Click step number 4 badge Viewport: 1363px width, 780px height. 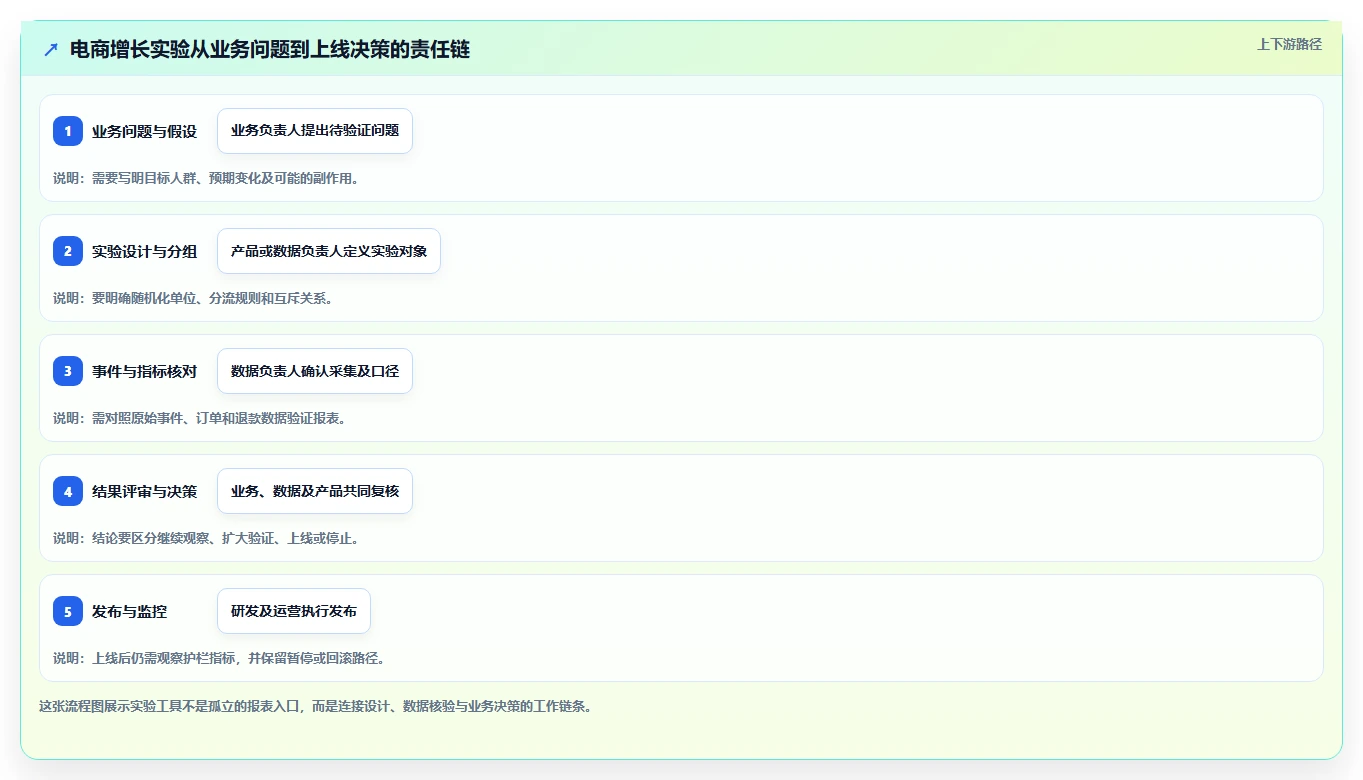[68, 491]
